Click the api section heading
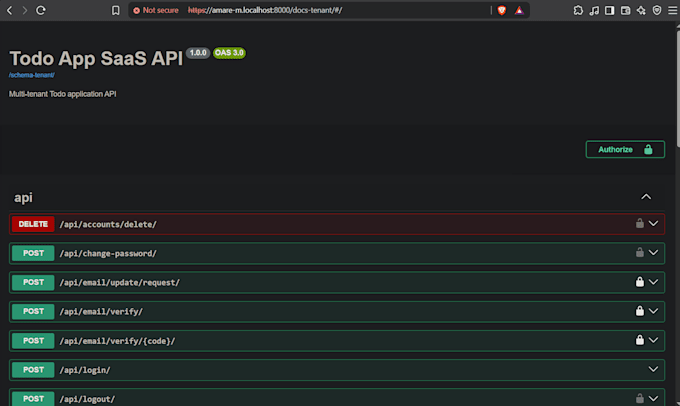This screenshot has height=406, width=680. click(x=23, y=197)
